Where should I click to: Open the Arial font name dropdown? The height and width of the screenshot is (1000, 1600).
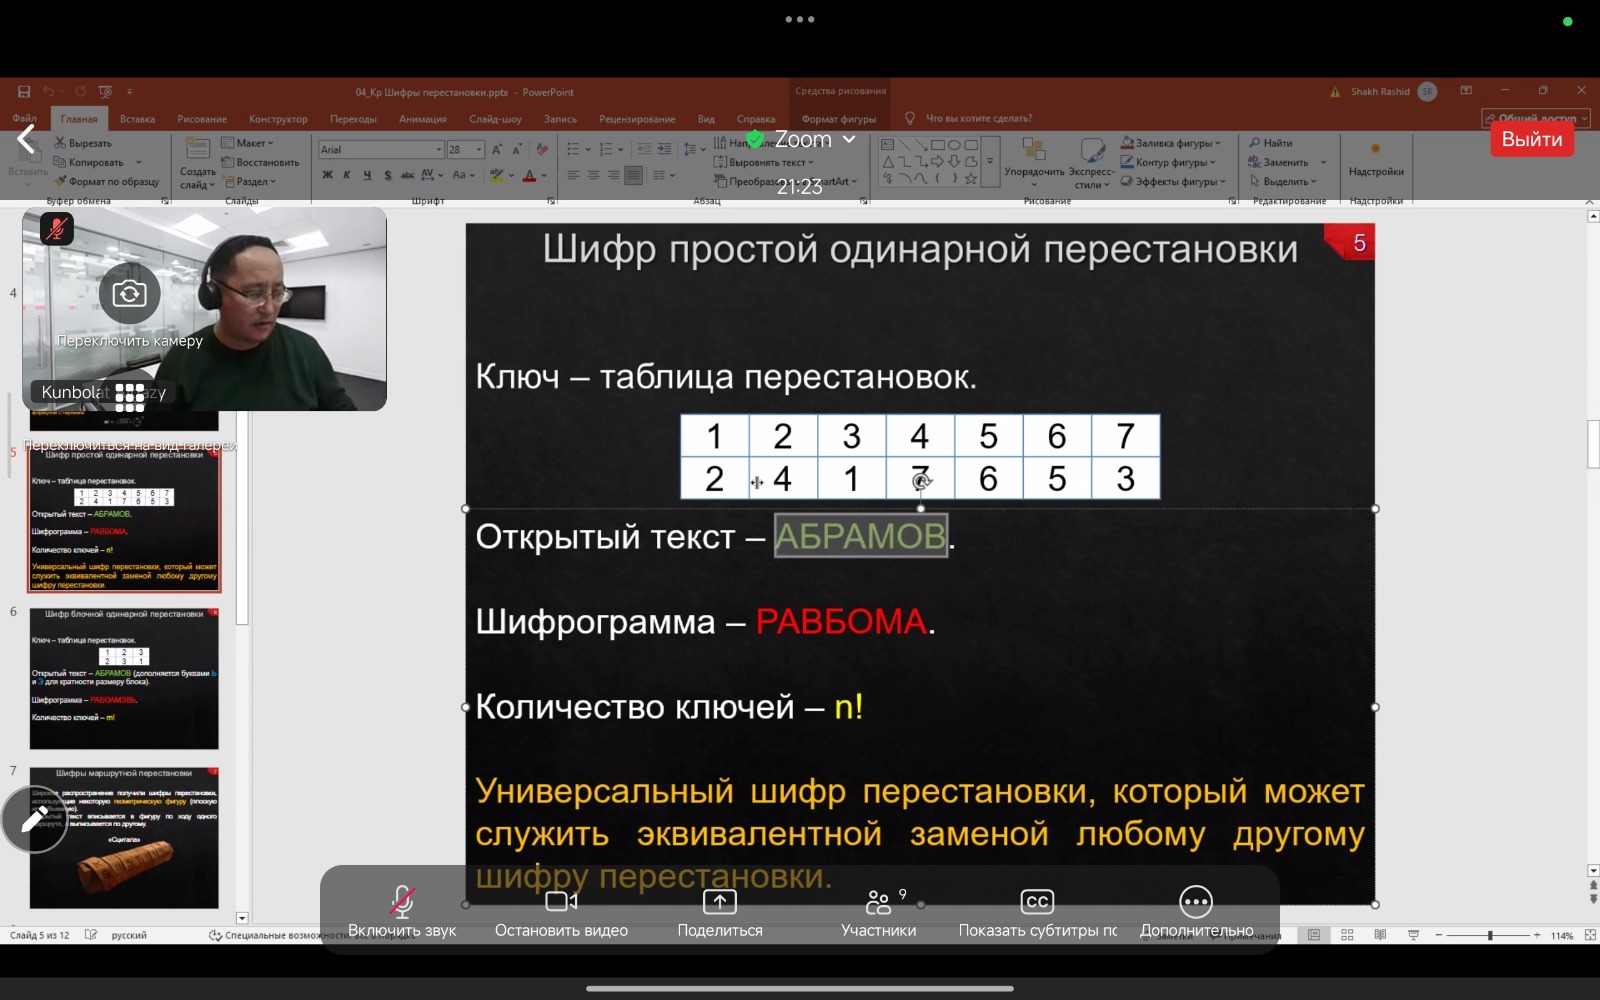pyautogui.click(x=438, y=150)
